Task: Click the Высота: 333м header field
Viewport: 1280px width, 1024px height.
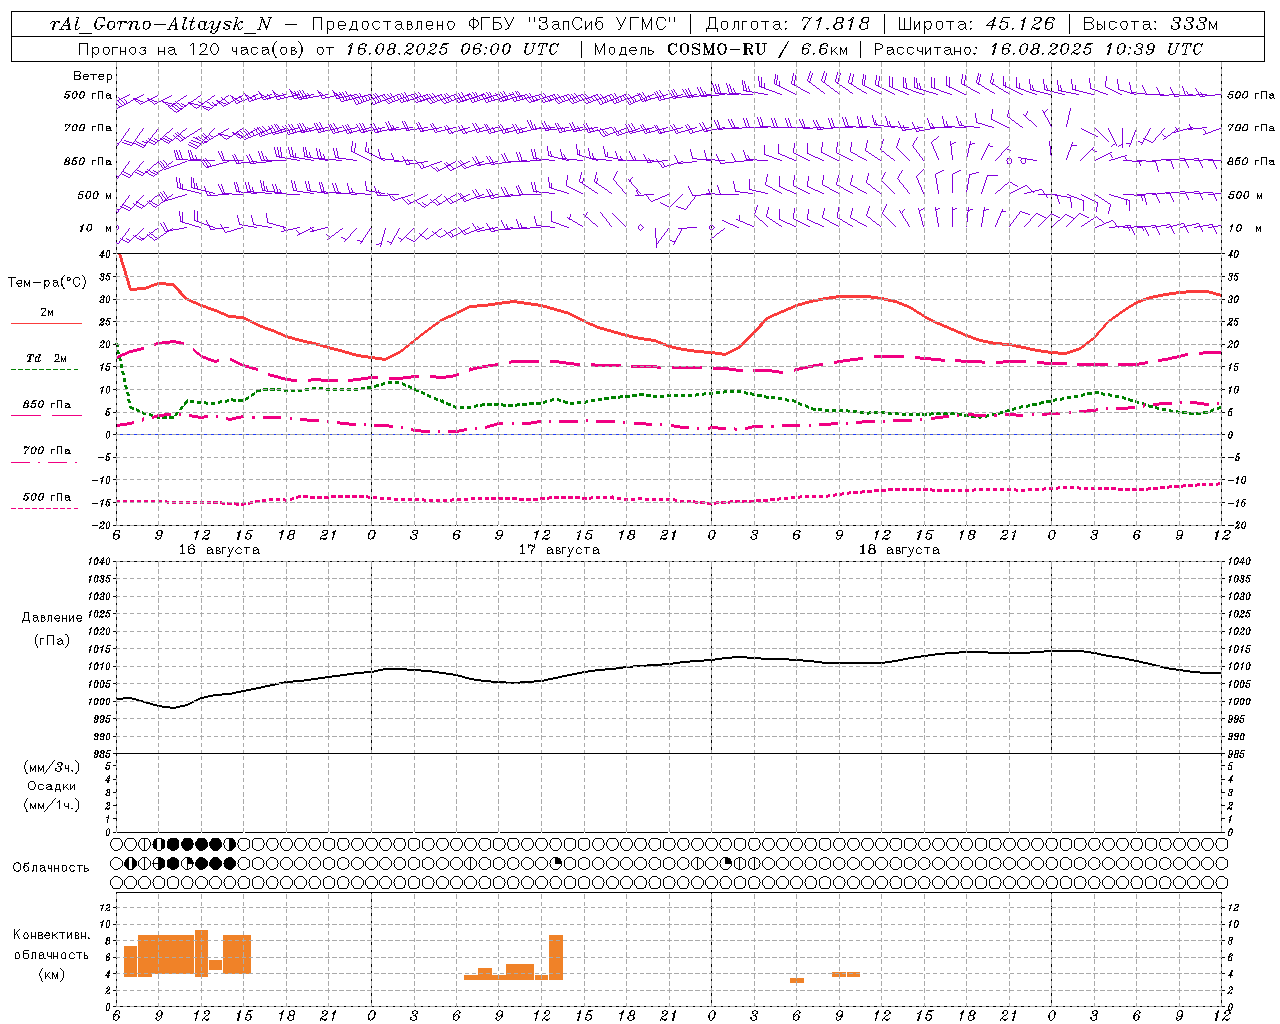Action: (x=1150, y=24)
